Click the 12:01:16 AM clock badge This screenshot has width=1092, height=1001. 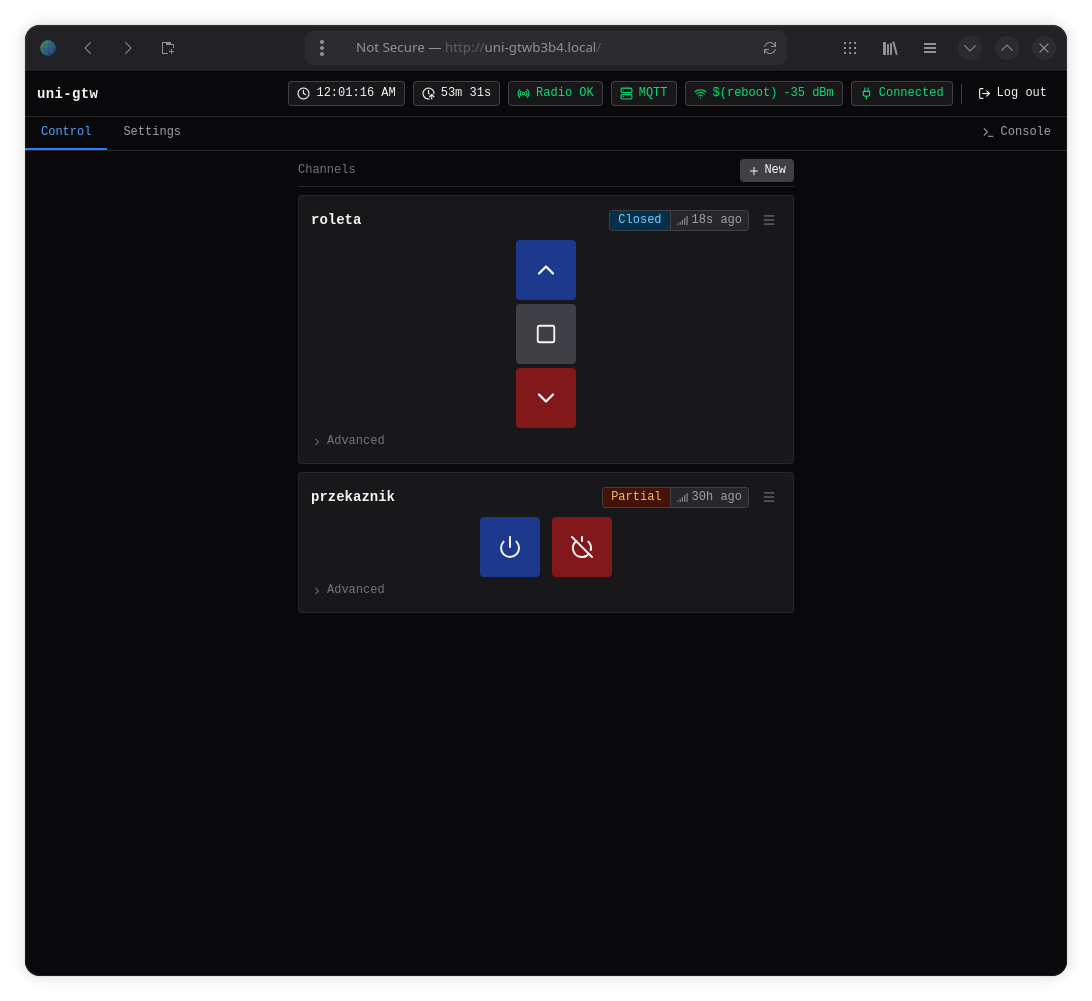click(x=346, y=93)
